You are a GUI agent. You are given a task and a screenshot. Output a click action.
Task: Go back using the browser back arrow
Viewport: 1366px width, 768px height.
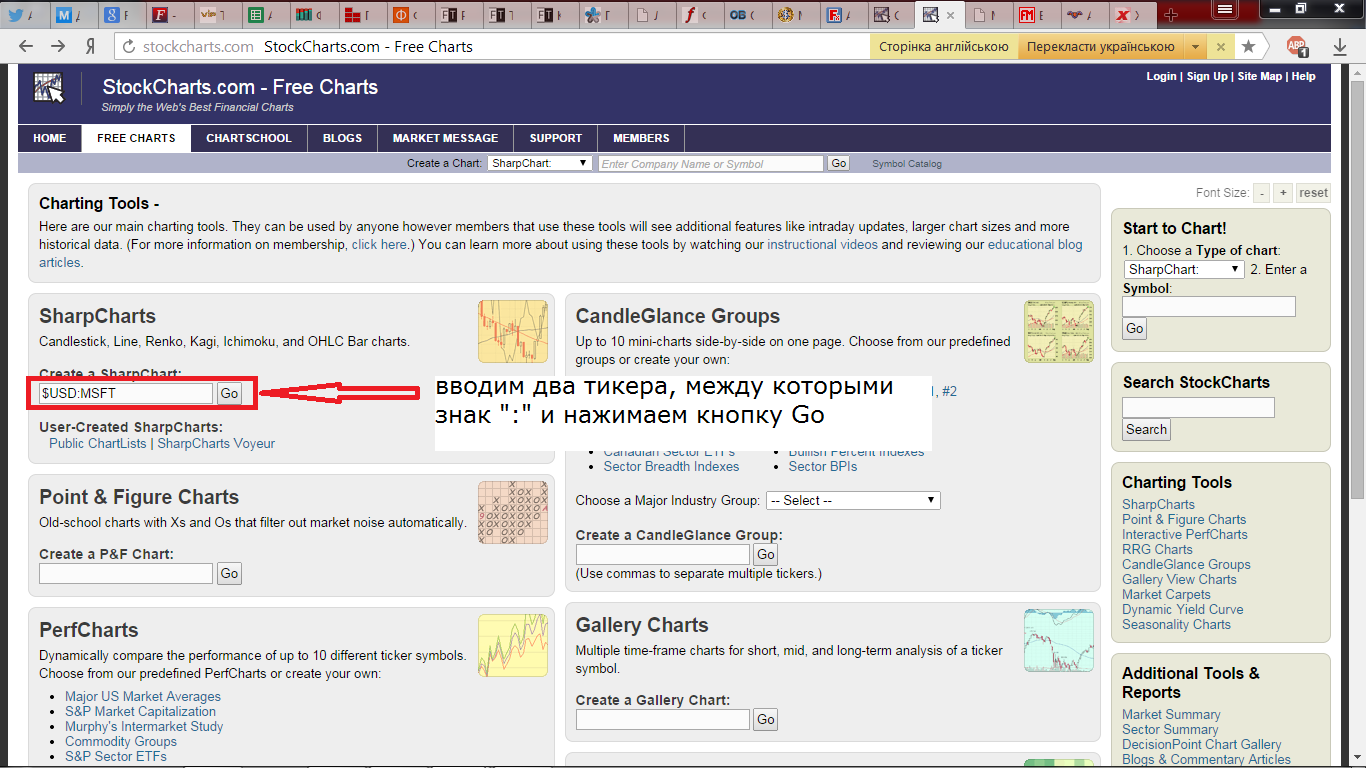click(26, 47)
